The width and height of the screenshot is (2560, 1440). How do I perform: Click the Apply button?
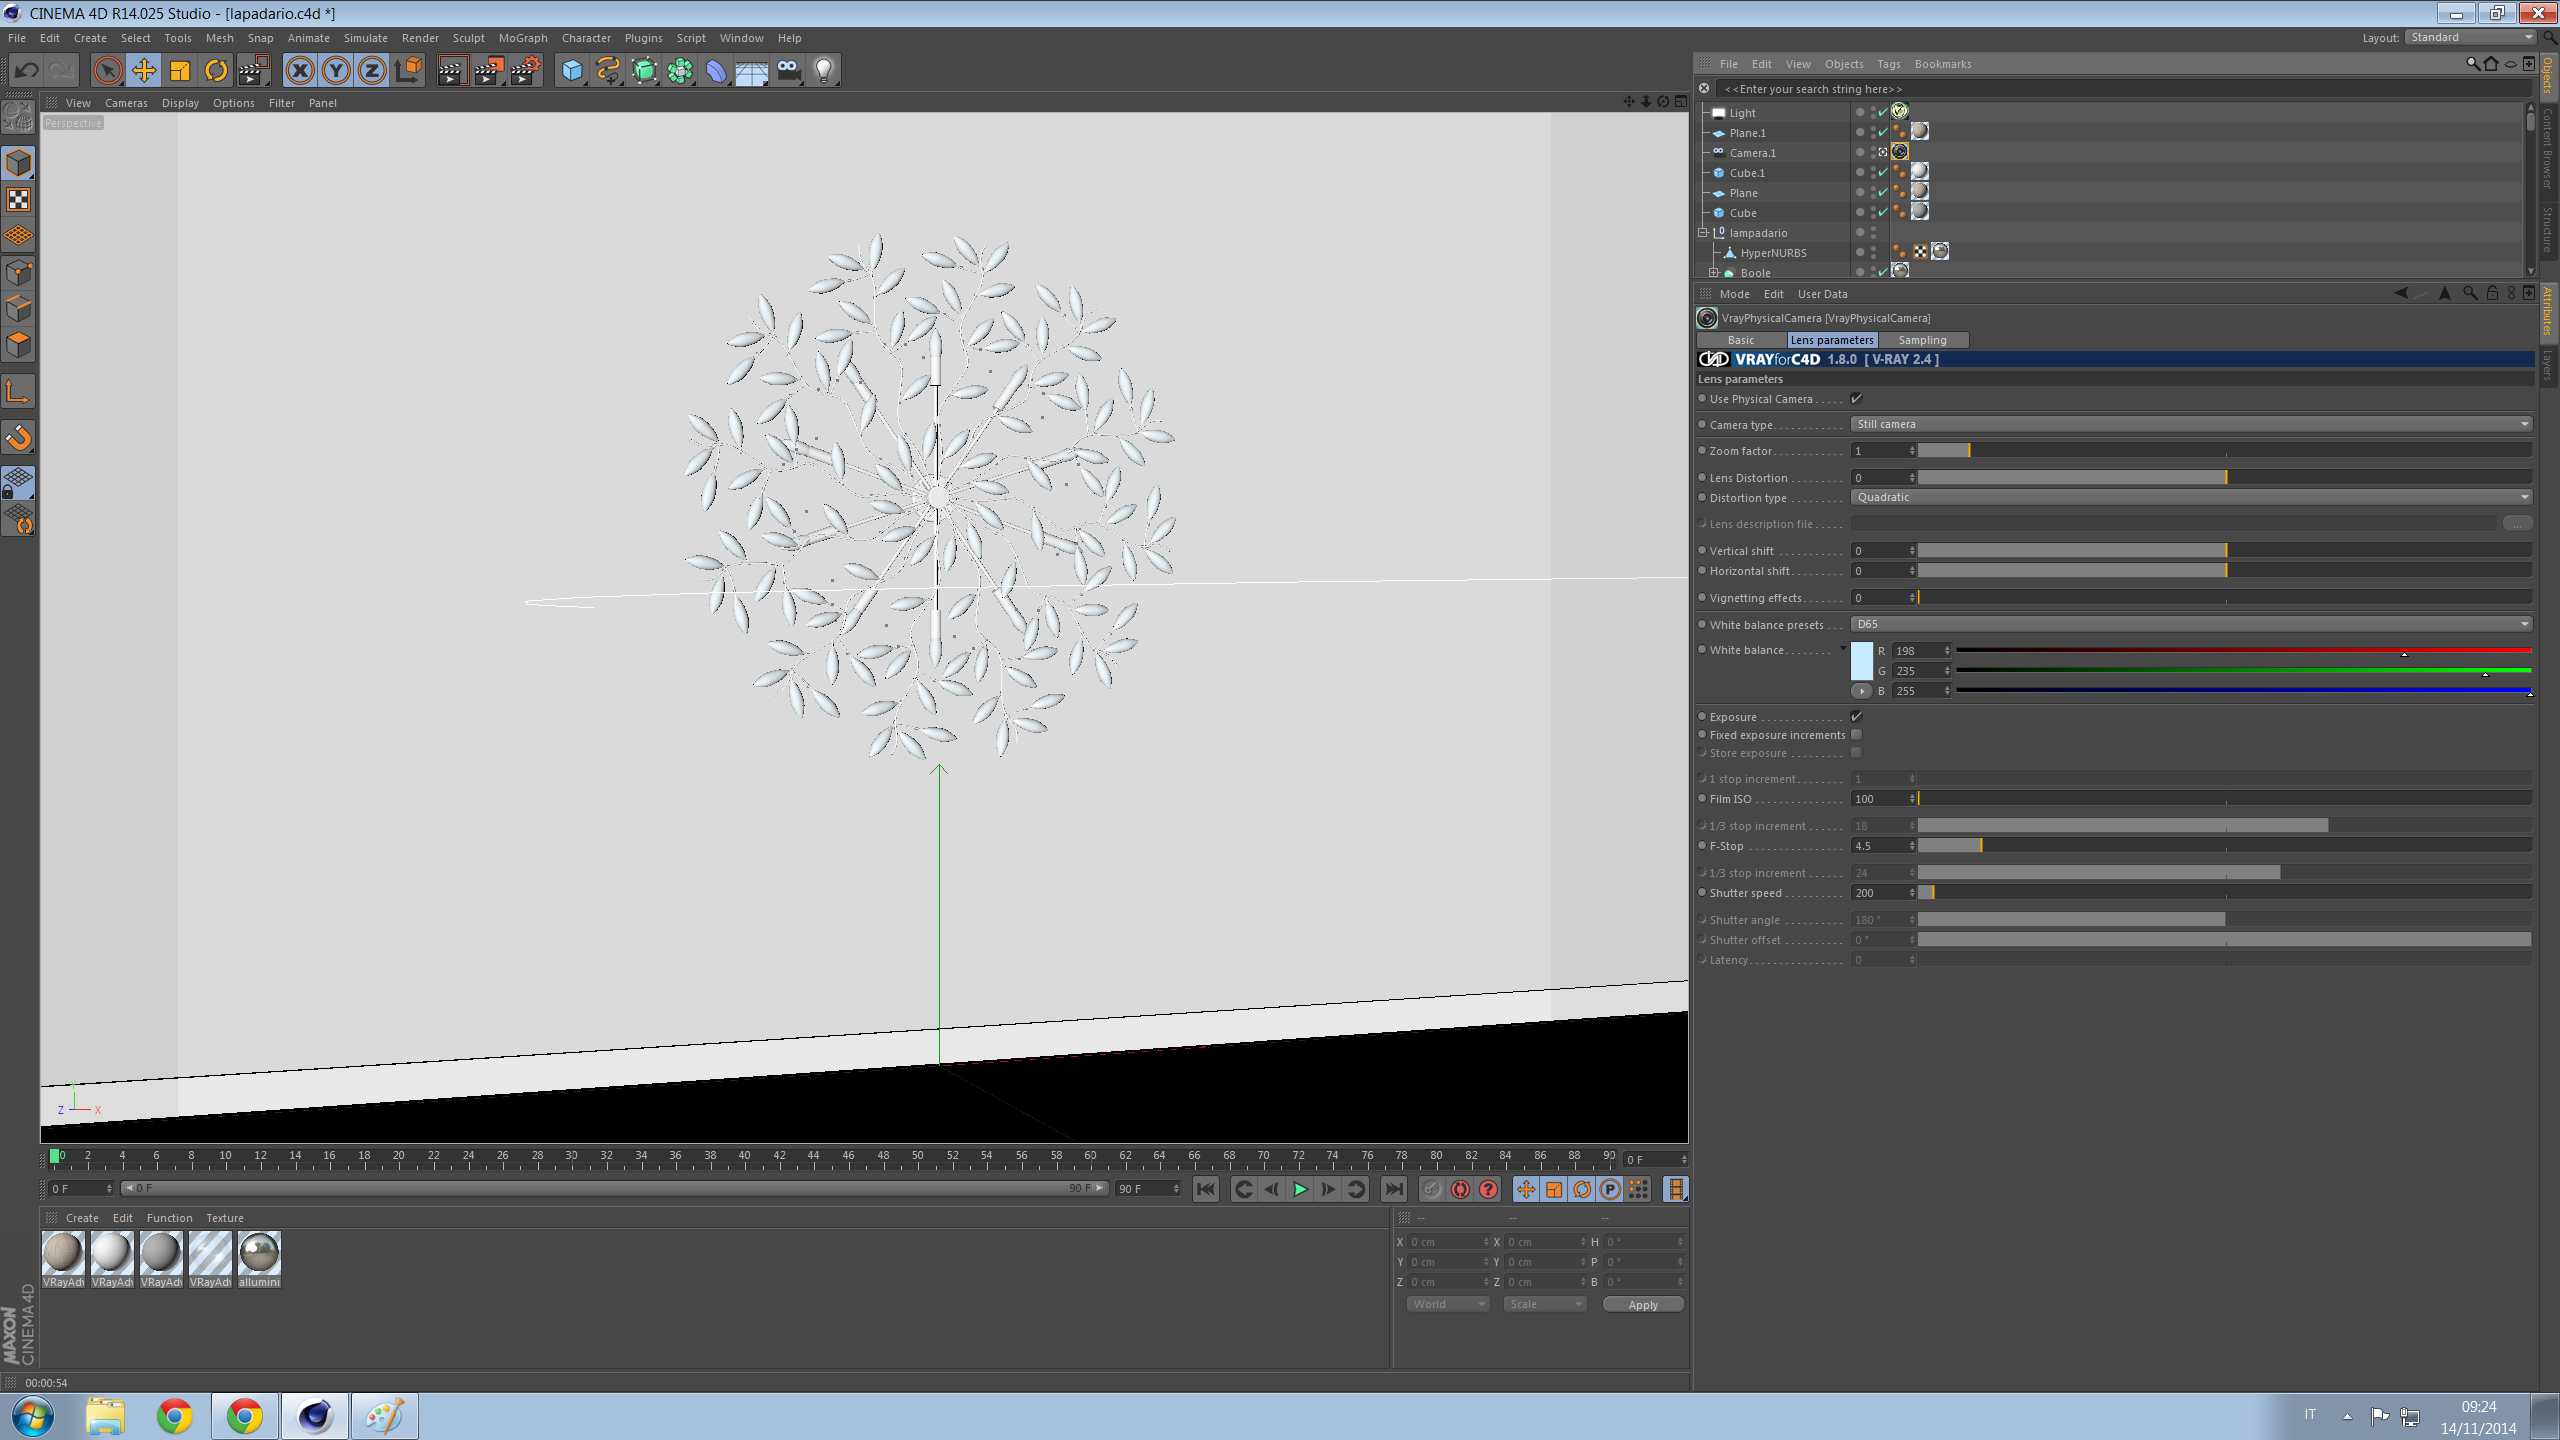click(1642, 1304)
